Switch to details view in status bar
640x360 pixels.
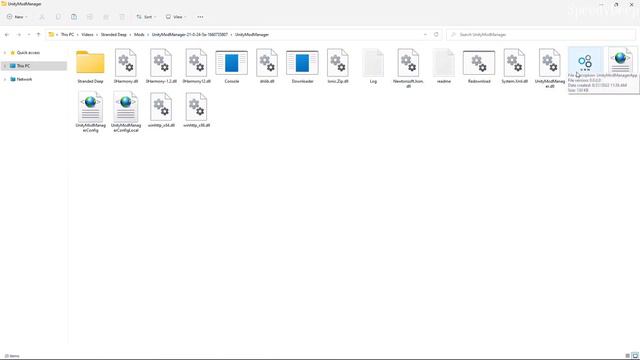[627, 356]
